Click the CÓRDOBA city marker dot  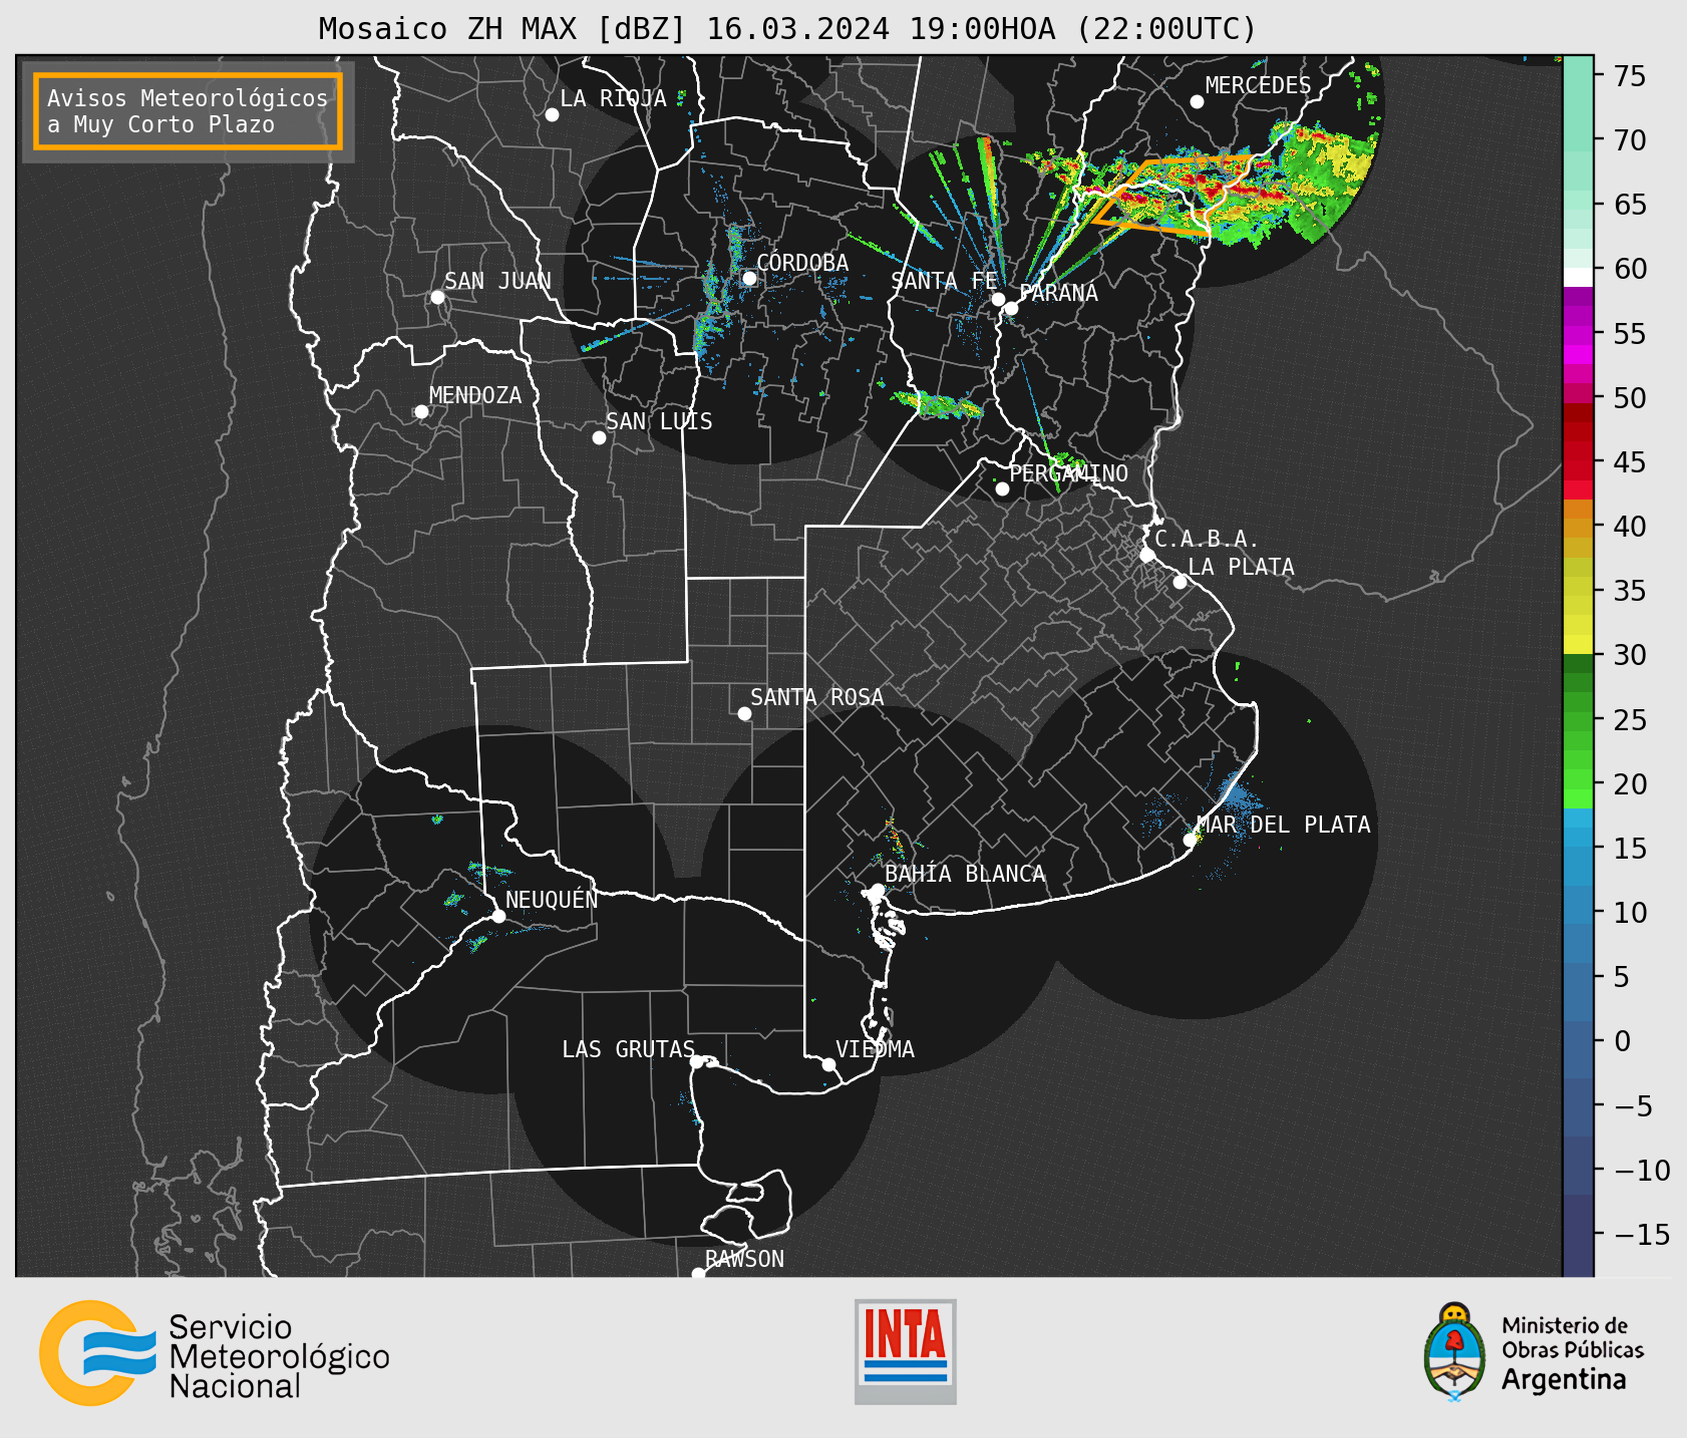pos(749,278)
